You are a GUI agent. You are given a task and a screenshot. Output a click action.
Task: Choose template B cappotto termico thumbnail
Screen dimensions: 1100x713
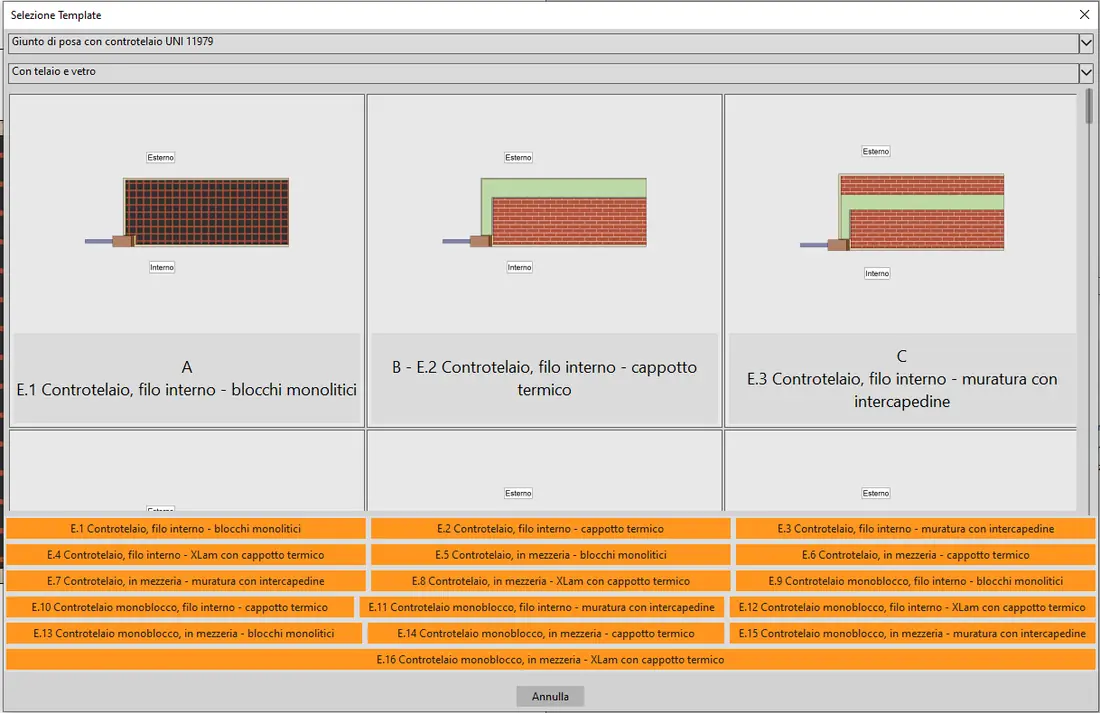tap(544, 261)
